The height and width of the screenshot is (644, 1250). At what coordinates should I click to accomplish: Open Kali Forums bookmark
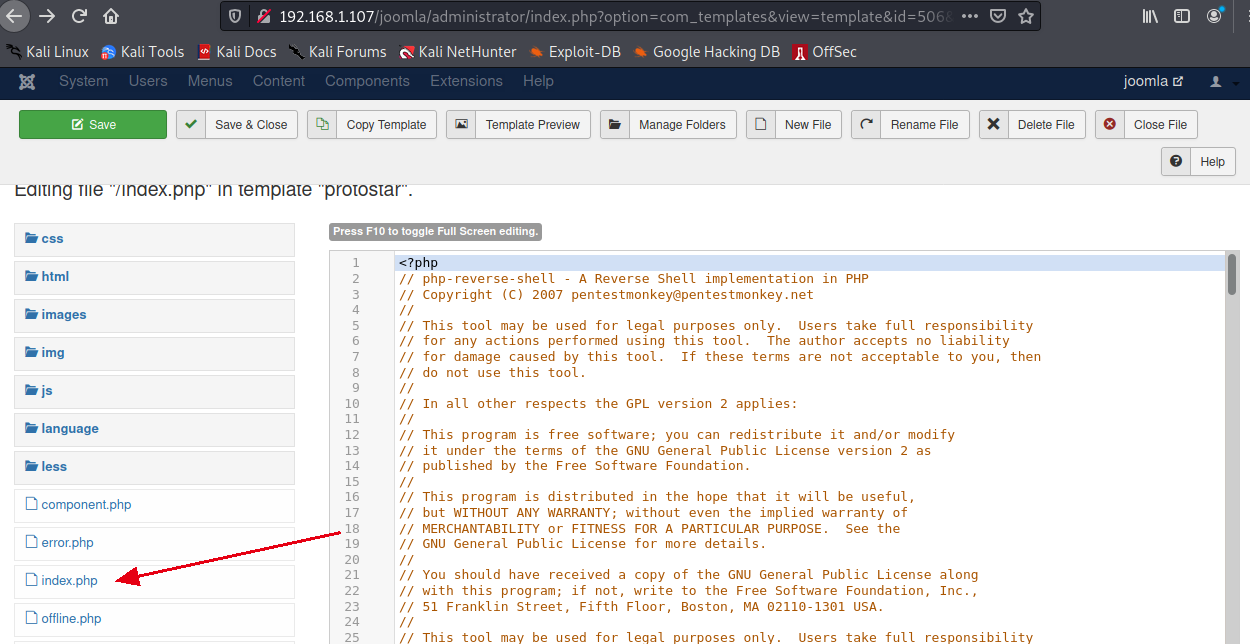tap(337, 52)
